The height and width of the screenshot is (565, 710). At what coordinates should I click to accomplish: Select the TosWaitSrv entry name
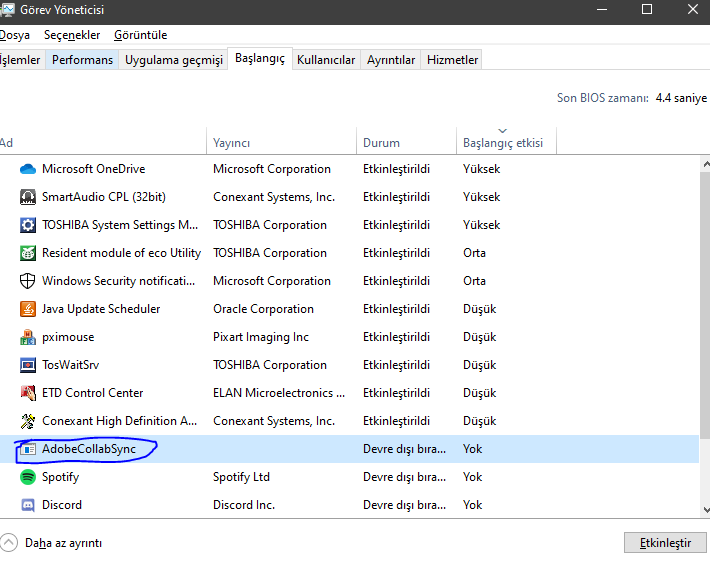pyautogui.click(x=70, y=365)
